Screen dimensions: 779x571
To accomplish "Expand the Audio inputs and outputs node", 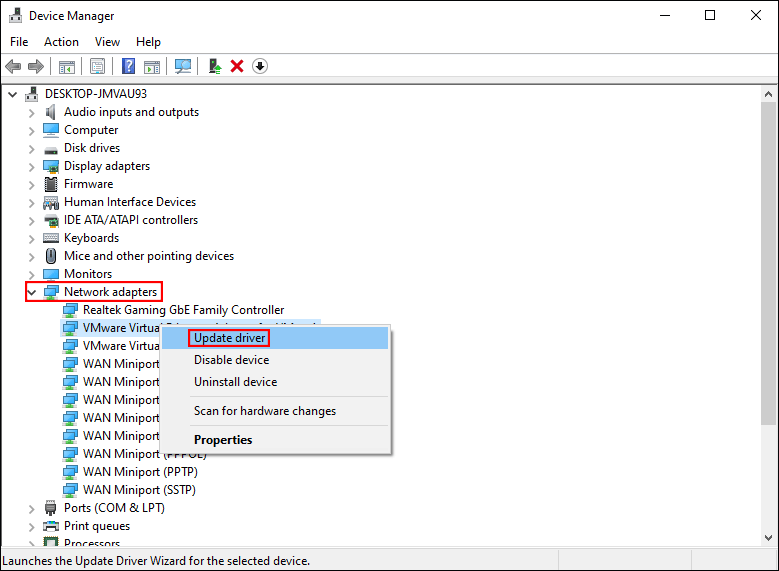I will tap(32, 113).
